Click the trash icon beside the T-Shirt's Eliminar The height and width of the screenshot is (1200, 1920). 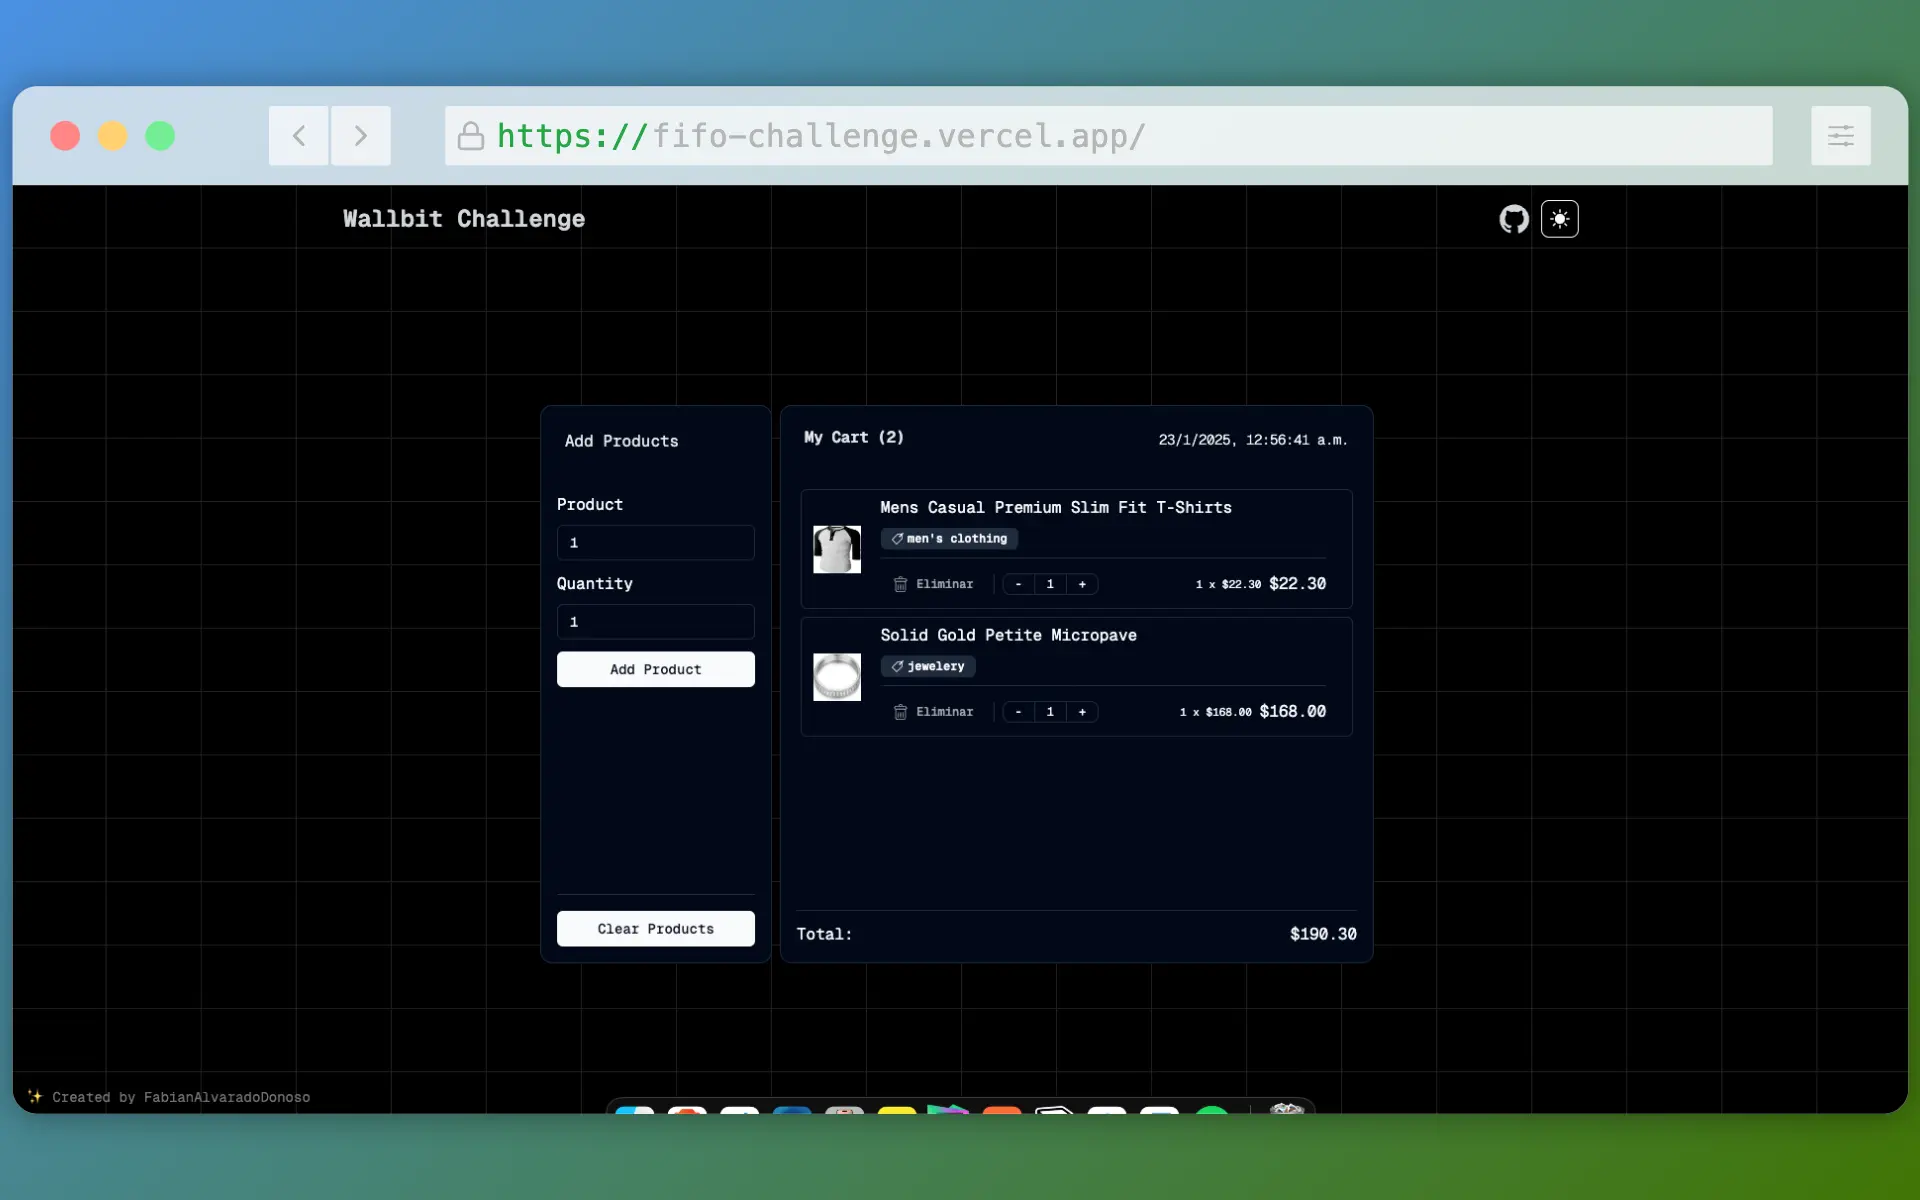pos(899,584)
